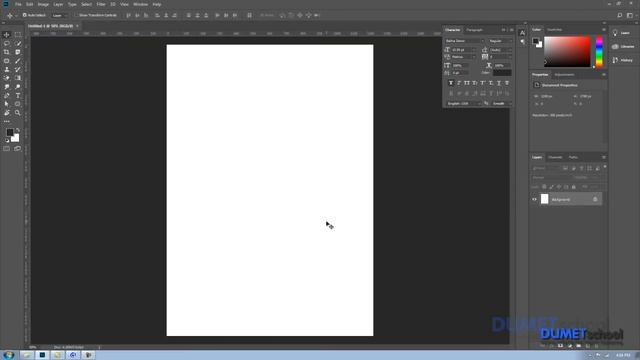Select the Crop tool
Viewport: 640px width, 360px height.
click(x=7, y=52)
